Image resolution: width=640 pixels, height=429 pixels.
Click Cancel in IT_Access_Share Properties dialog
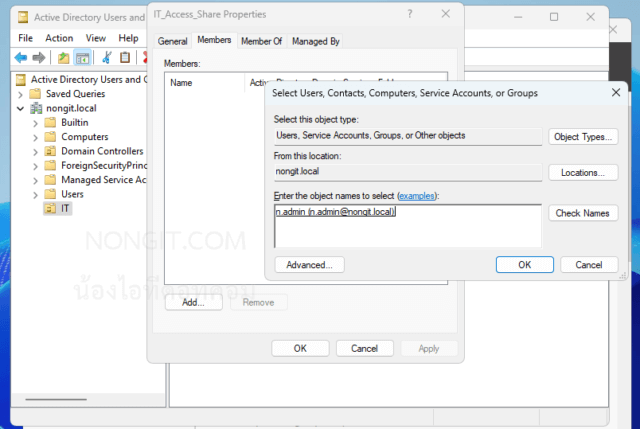coord(364,348)
